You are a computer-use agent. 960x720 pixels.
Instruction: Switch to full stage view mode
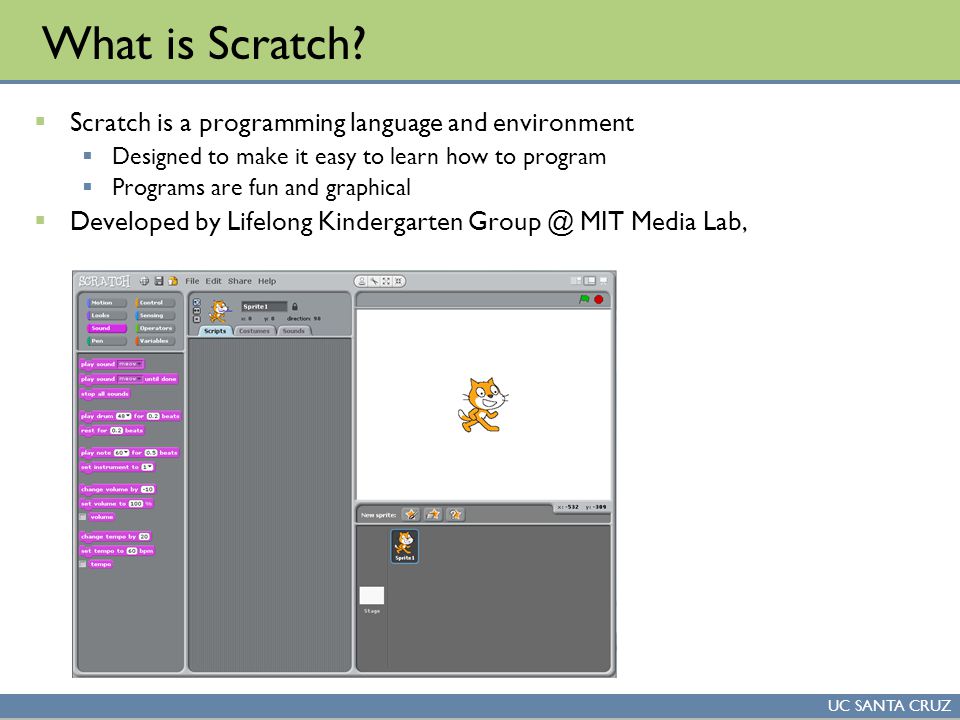tap(590, 280)
